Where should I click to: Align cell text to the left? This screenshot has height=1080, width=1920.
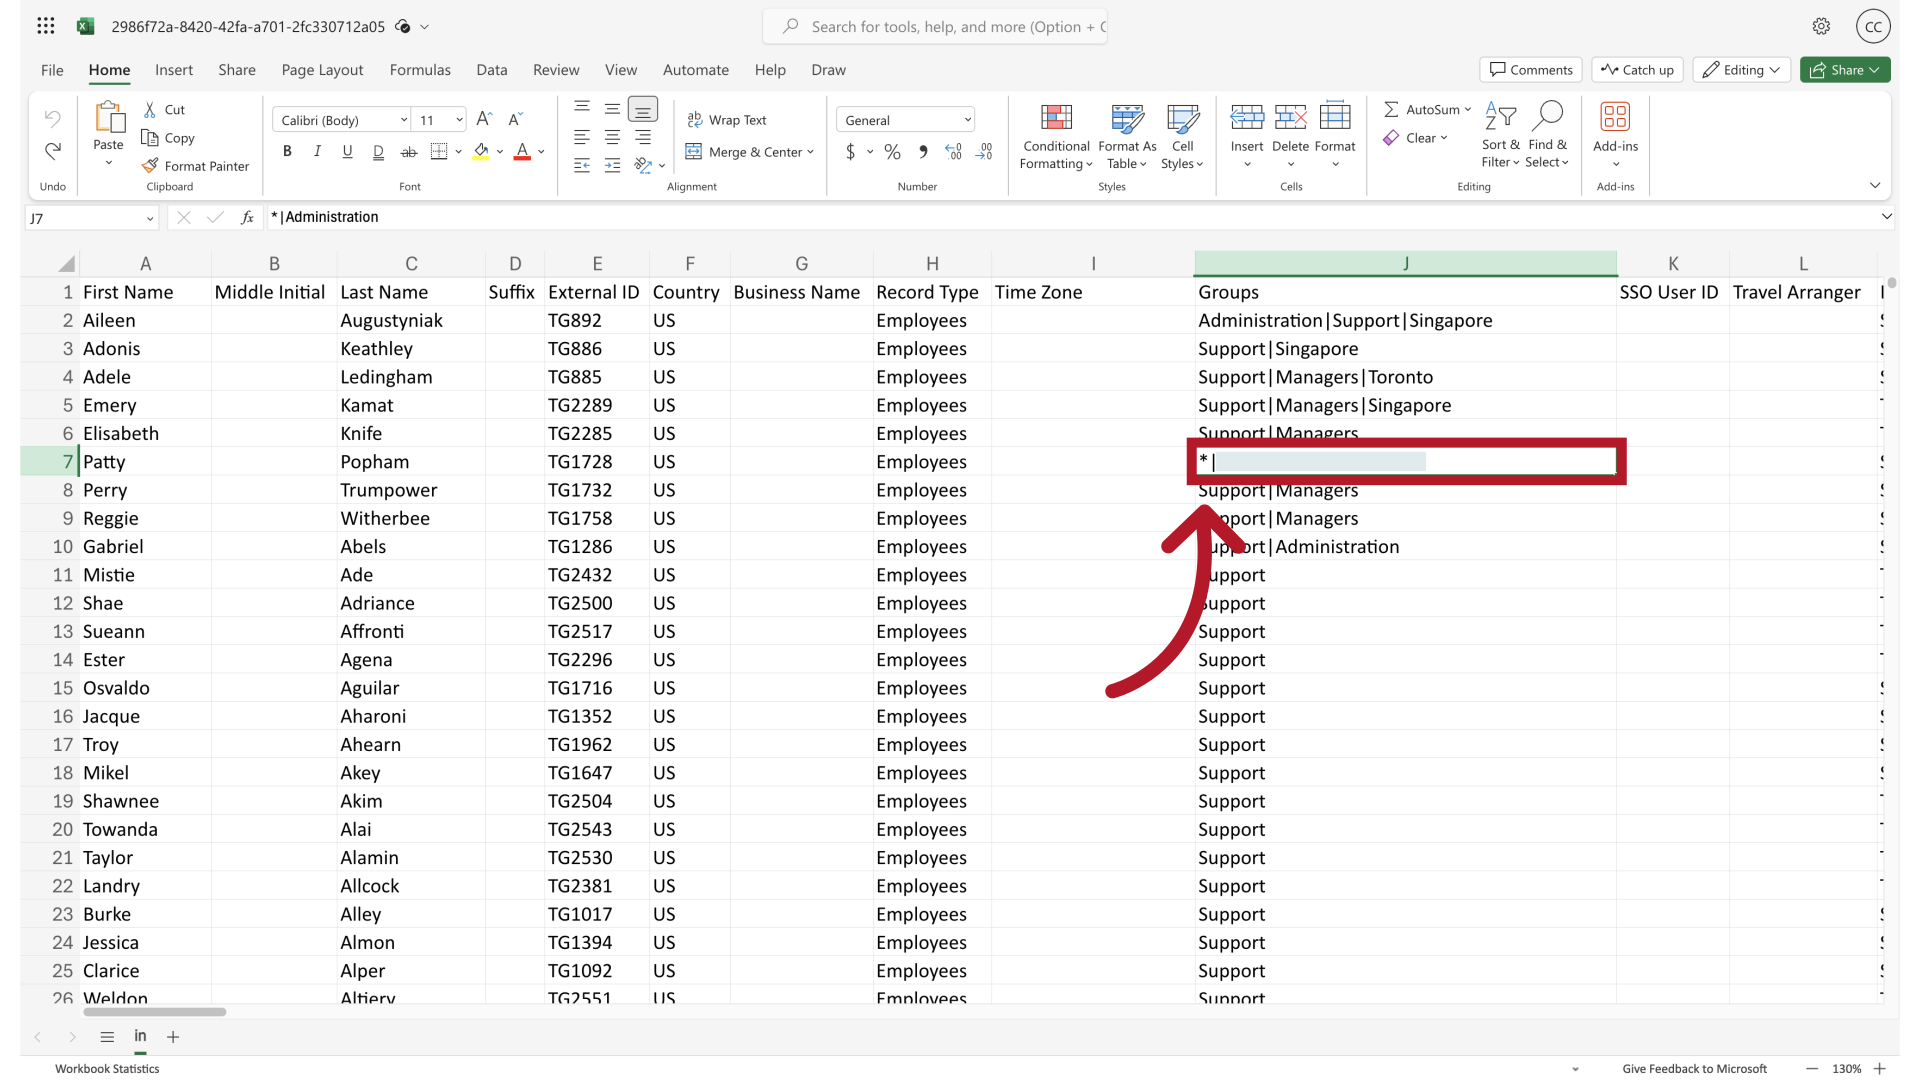582,137
